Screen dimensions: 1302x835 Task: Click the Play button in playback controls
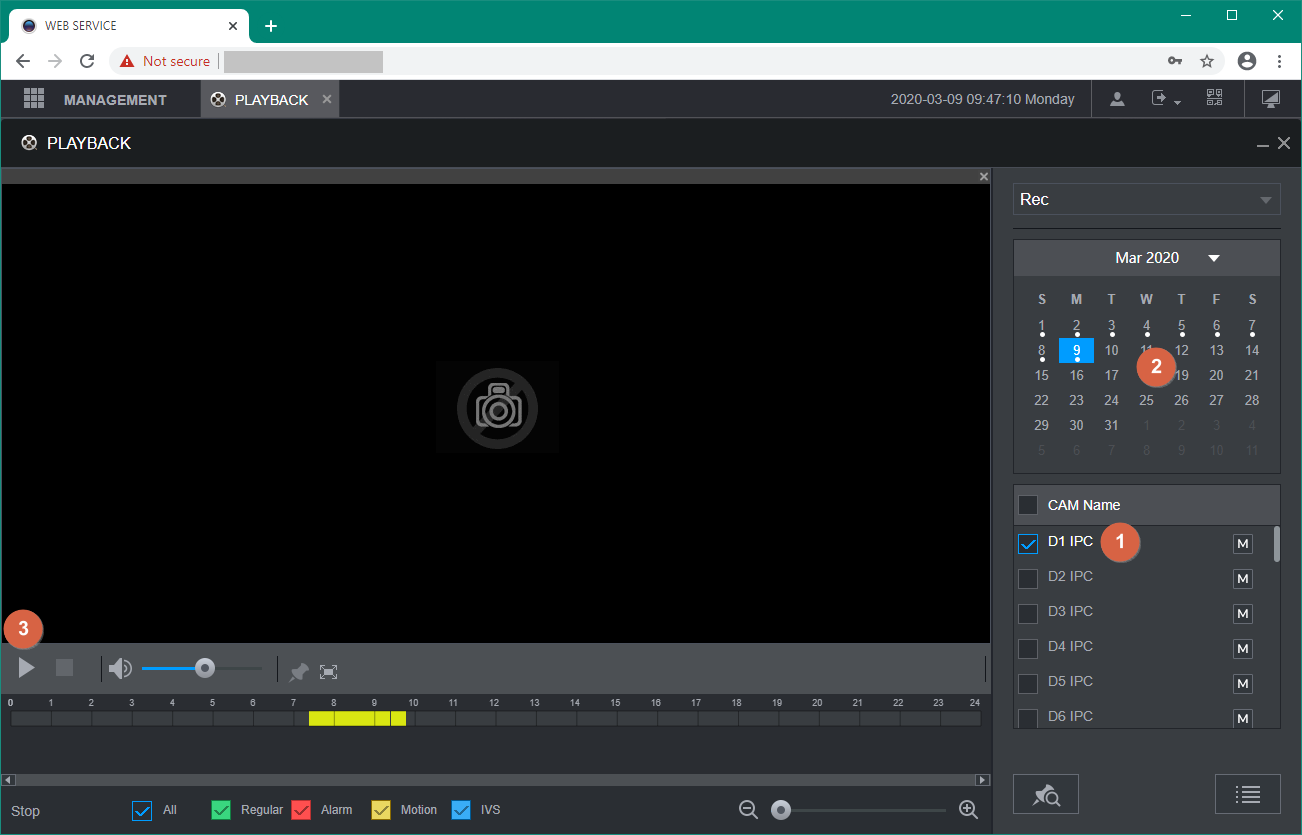(x=27, y=668)
